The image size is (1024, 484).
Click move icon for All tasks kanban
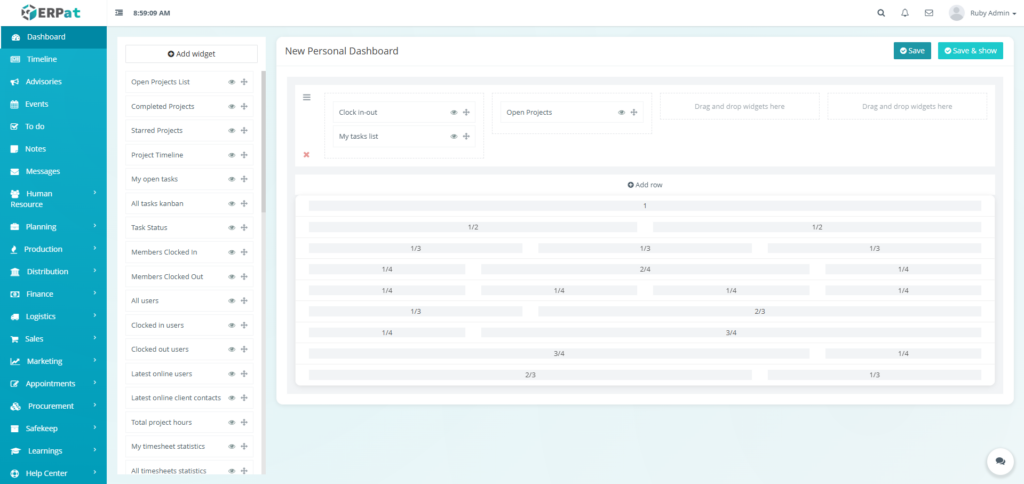[x=244, y=204]
